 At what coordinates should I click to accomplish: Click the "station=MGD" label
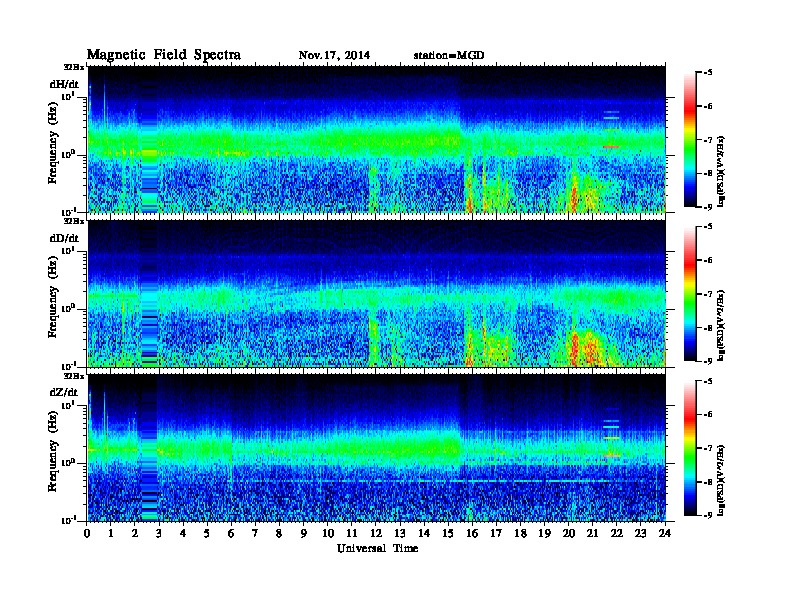(x=449, y=55)
